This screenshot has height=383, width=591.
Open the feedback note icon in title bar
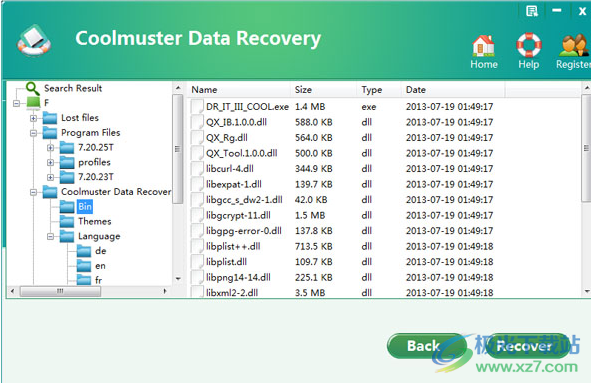tap(531, 11)
